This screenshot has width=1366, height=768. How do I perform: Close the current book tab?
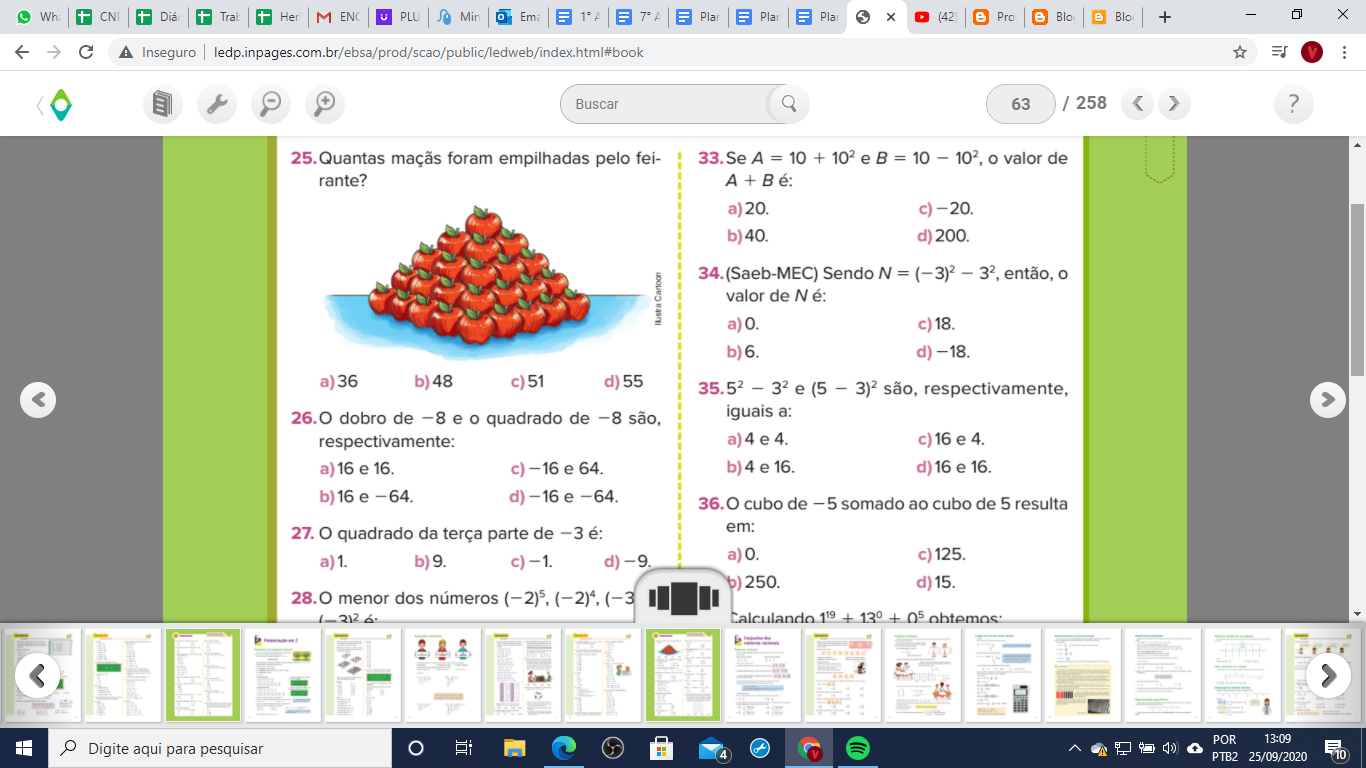point(890,17)
